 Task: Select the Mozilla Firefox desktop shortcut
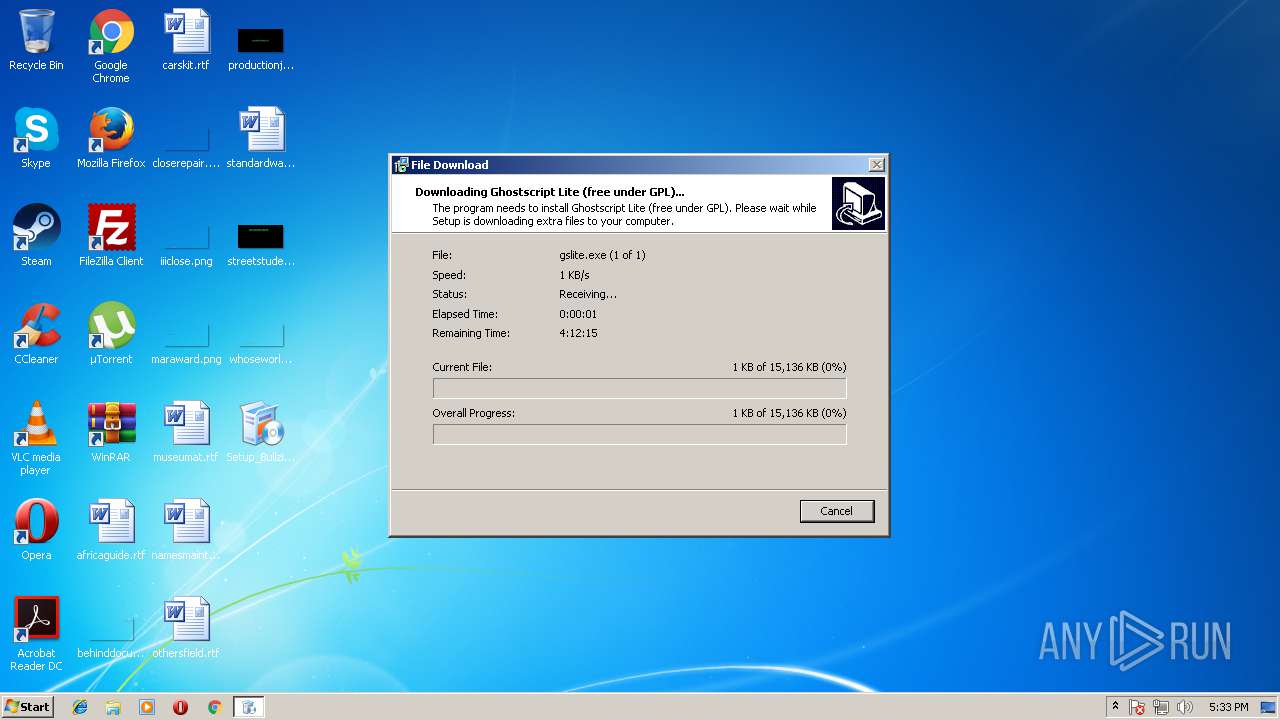(x=111, y=138)
